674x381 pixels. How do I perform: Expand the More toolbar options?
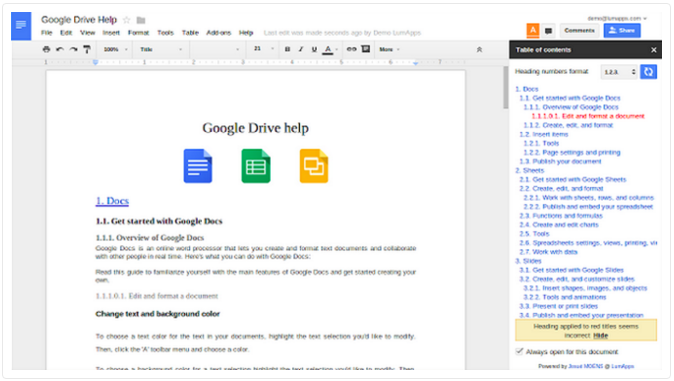pos(389,49)
